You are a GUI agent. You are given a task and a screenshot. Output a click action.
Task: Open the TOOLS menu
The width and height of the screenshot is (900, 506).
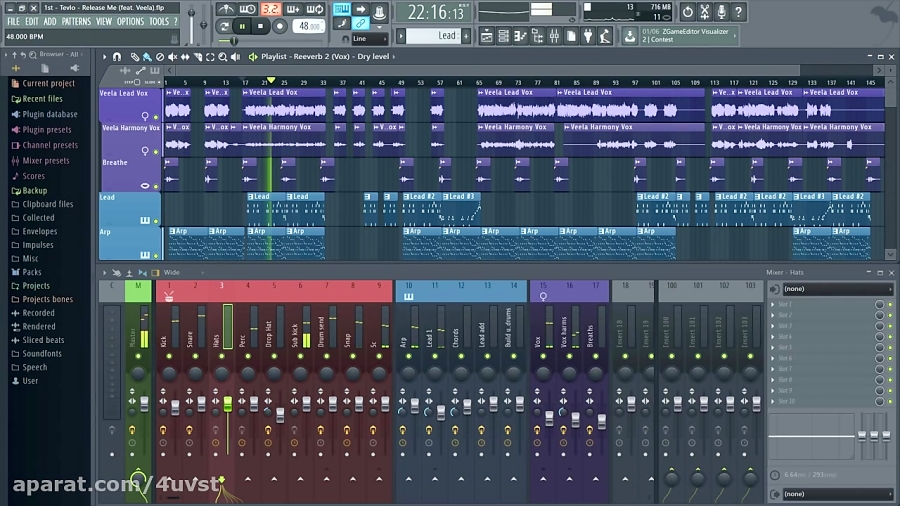point(159,21)
